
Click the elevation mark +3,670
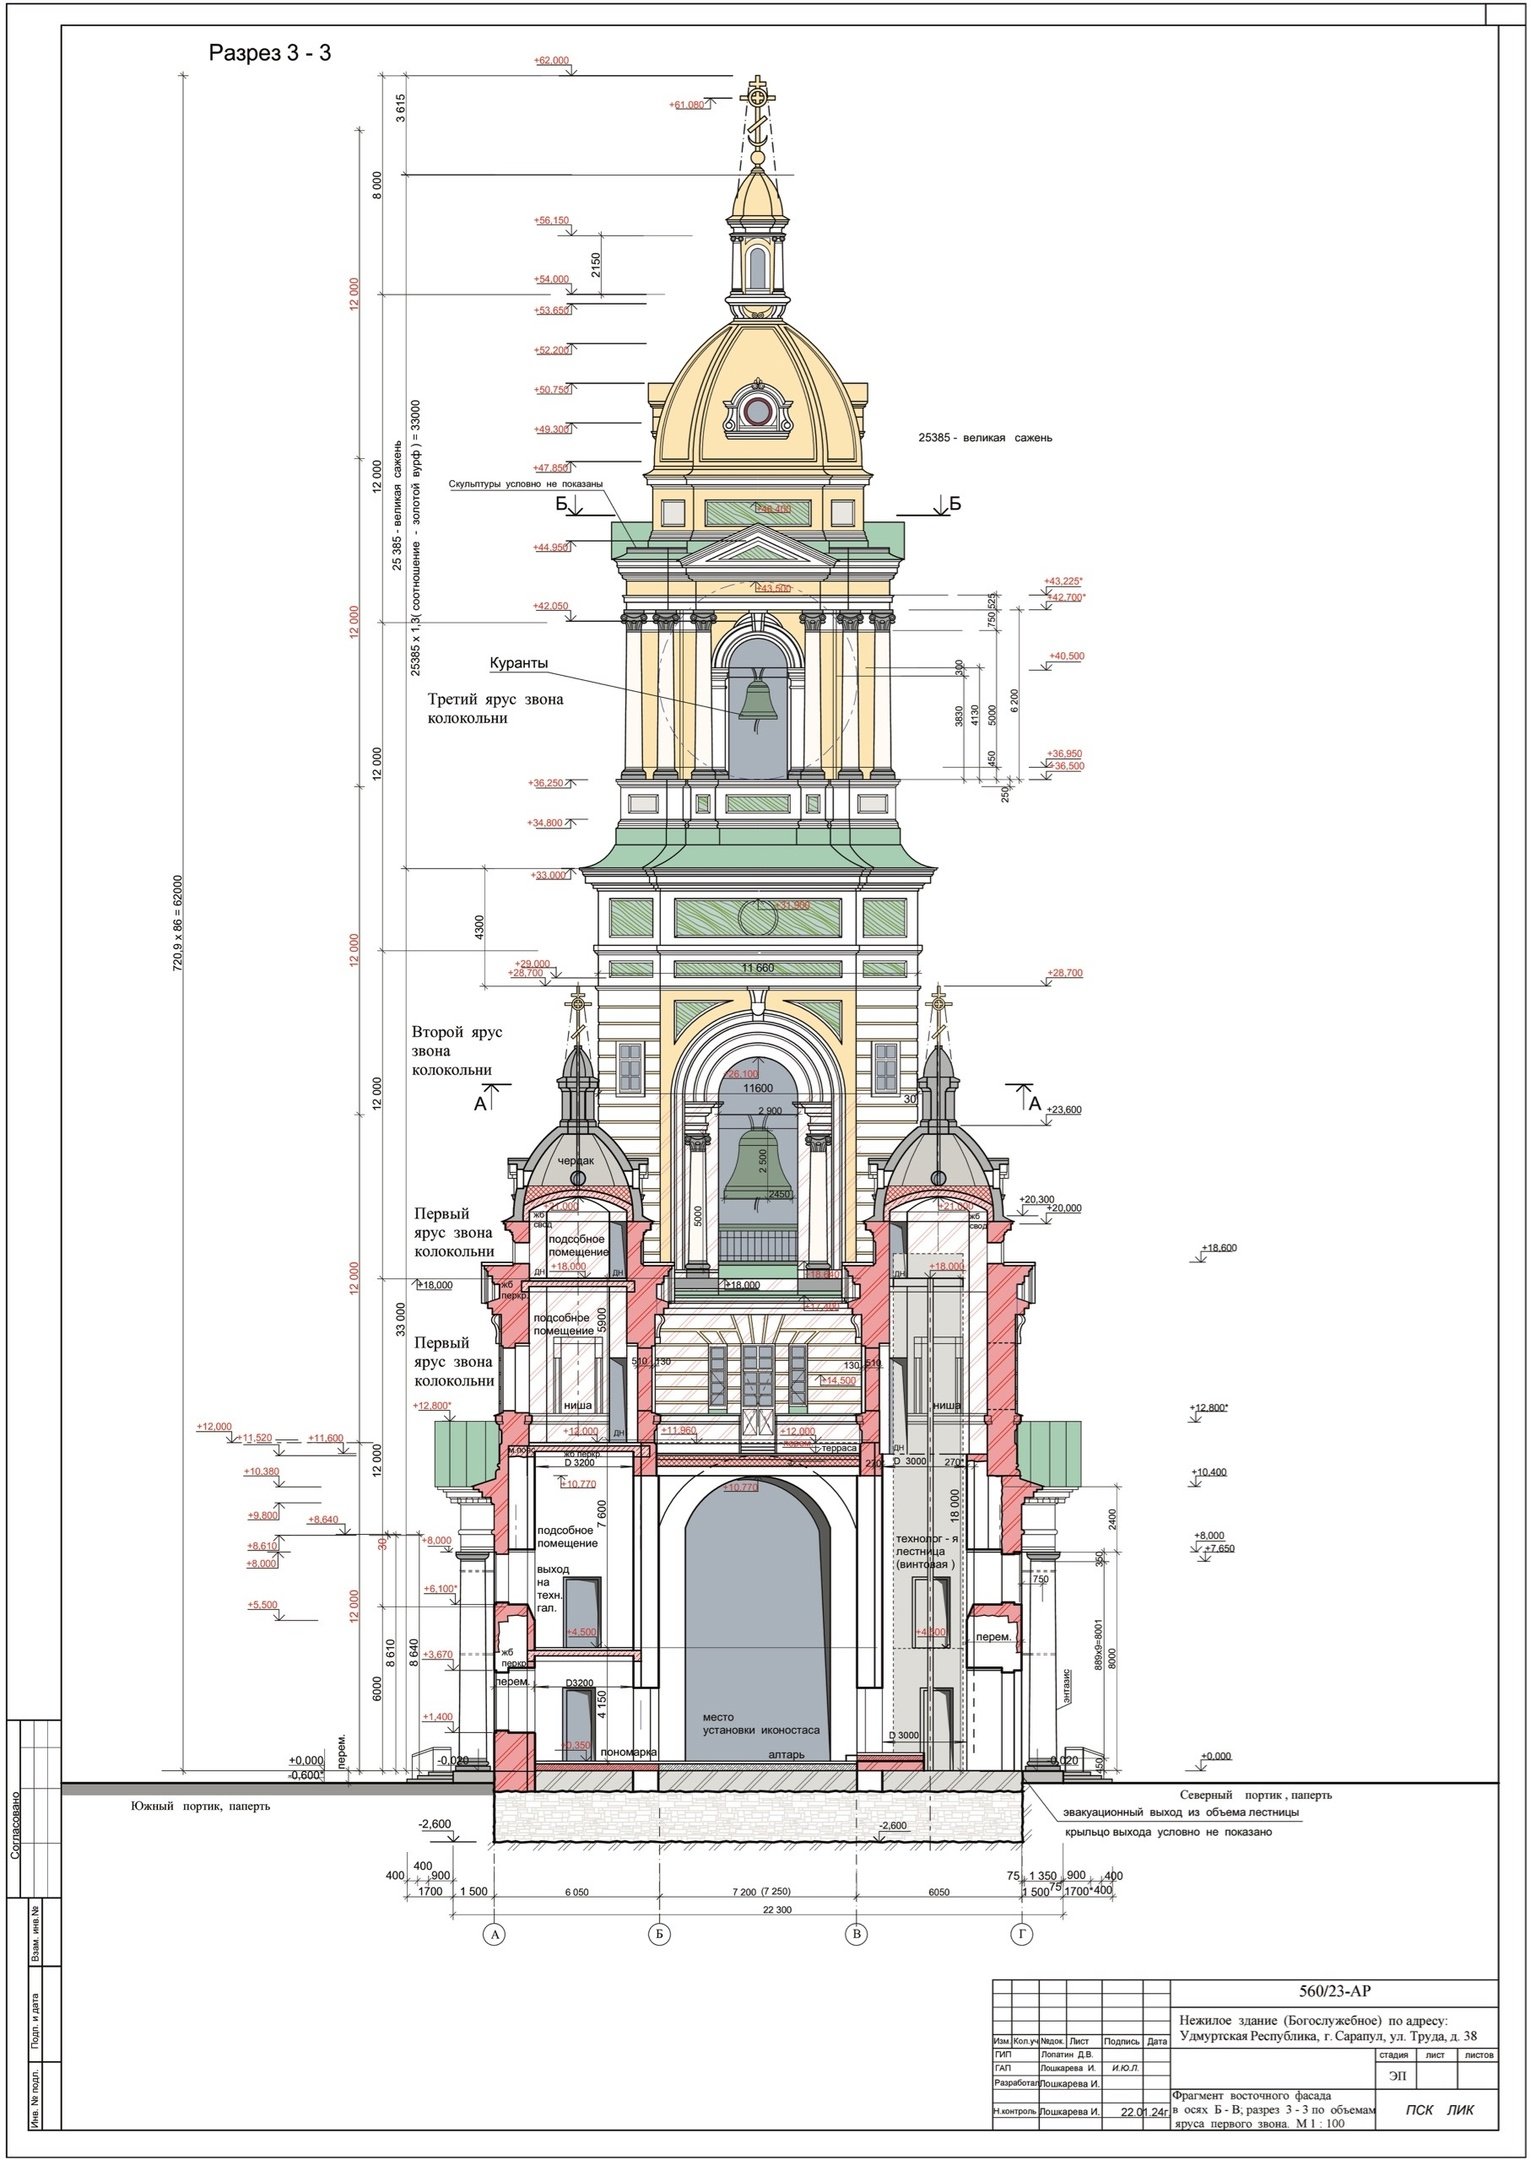pyautogui.click(x=439, y=1654)
